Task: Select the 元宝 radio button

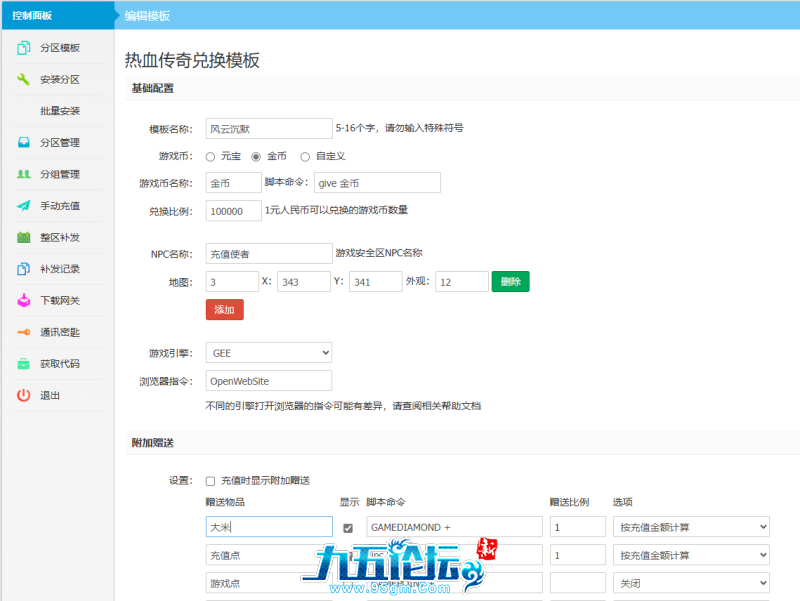Action: pos(210,157)
